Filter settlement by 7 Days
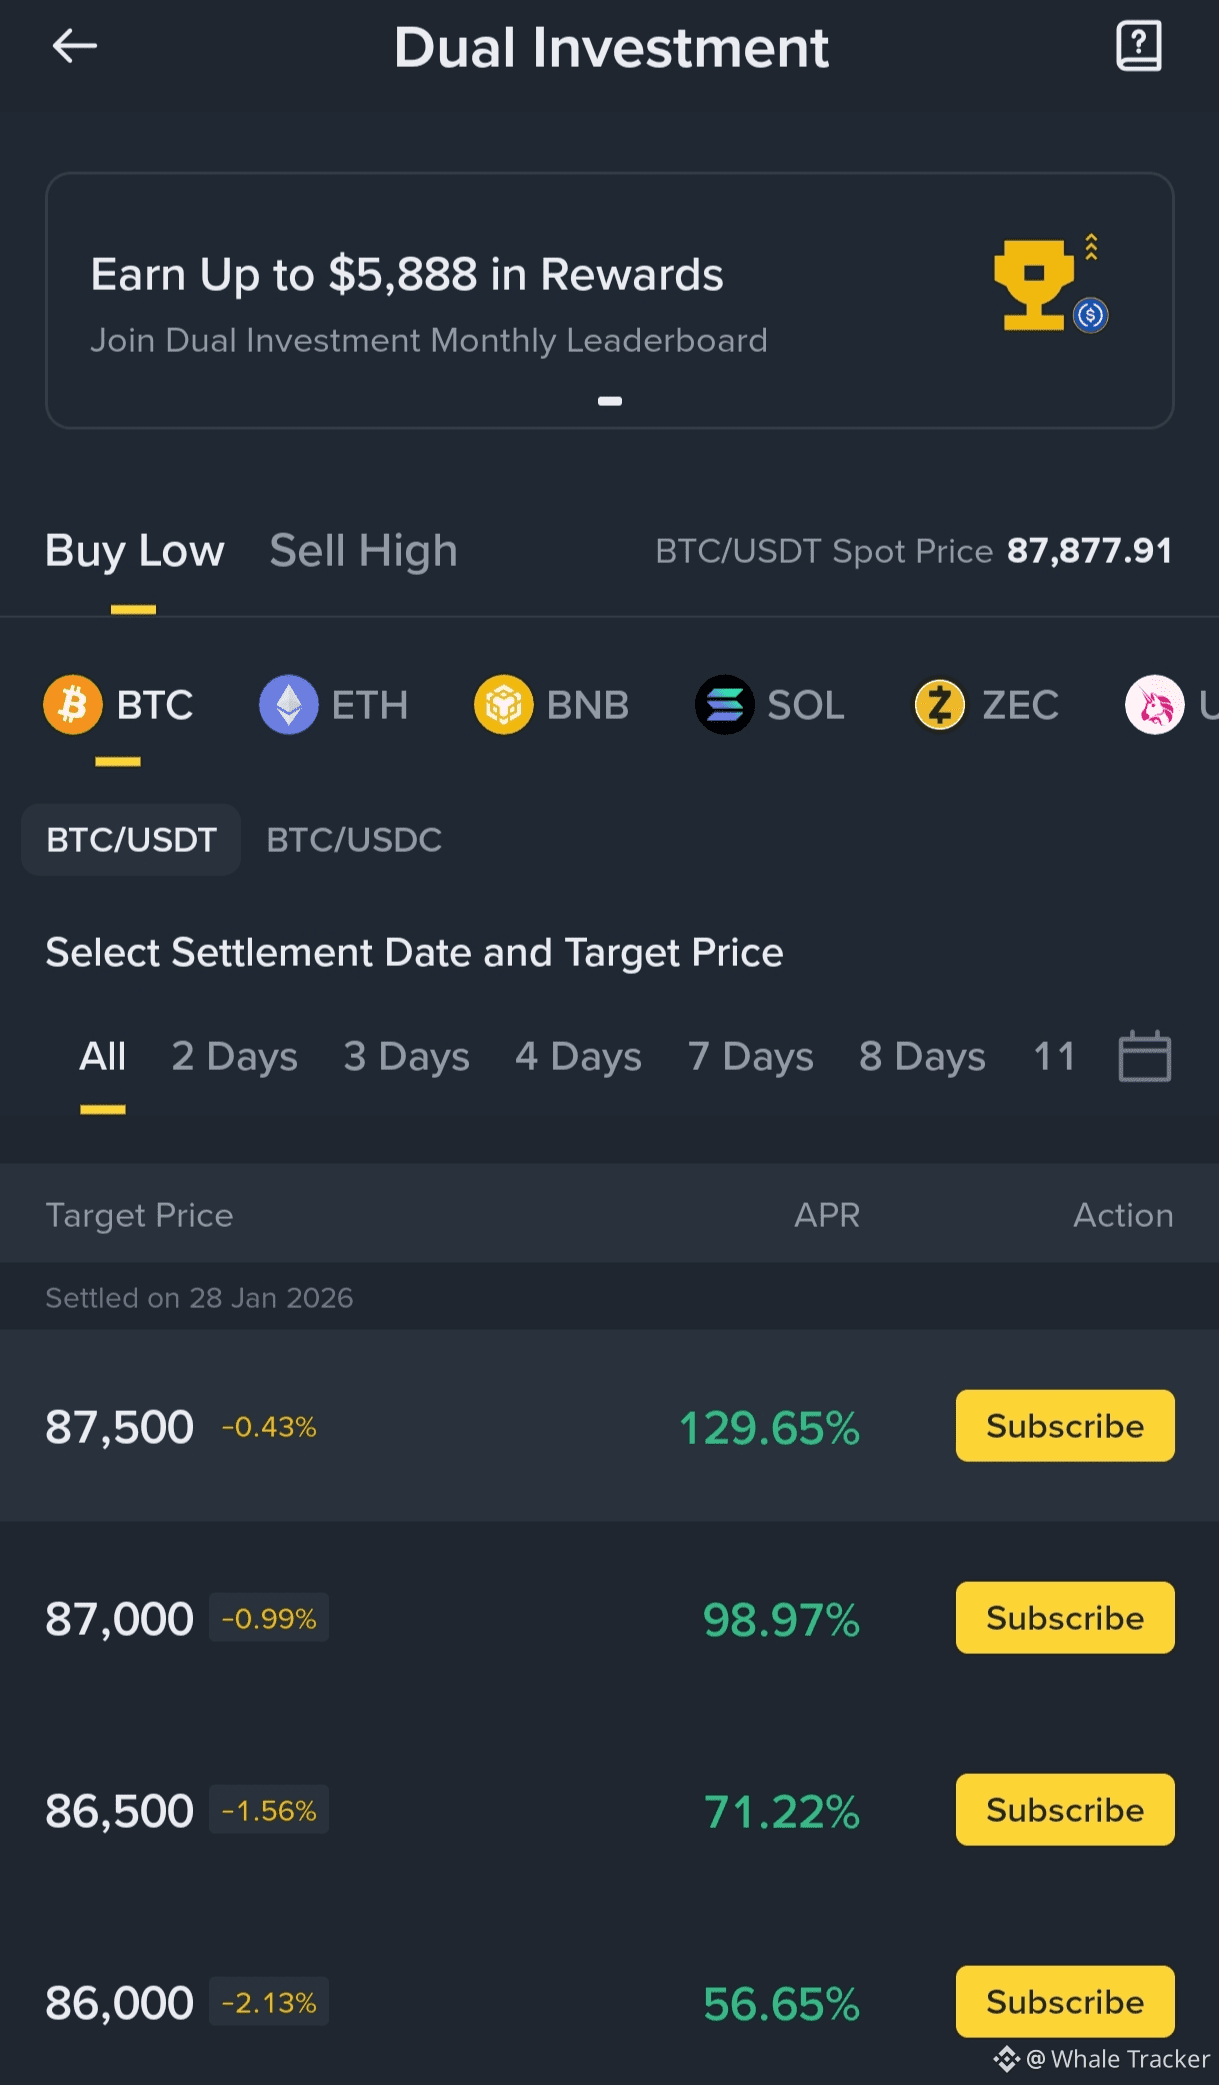Screen dimensions: 1219x2085 tap(750, 1057)
